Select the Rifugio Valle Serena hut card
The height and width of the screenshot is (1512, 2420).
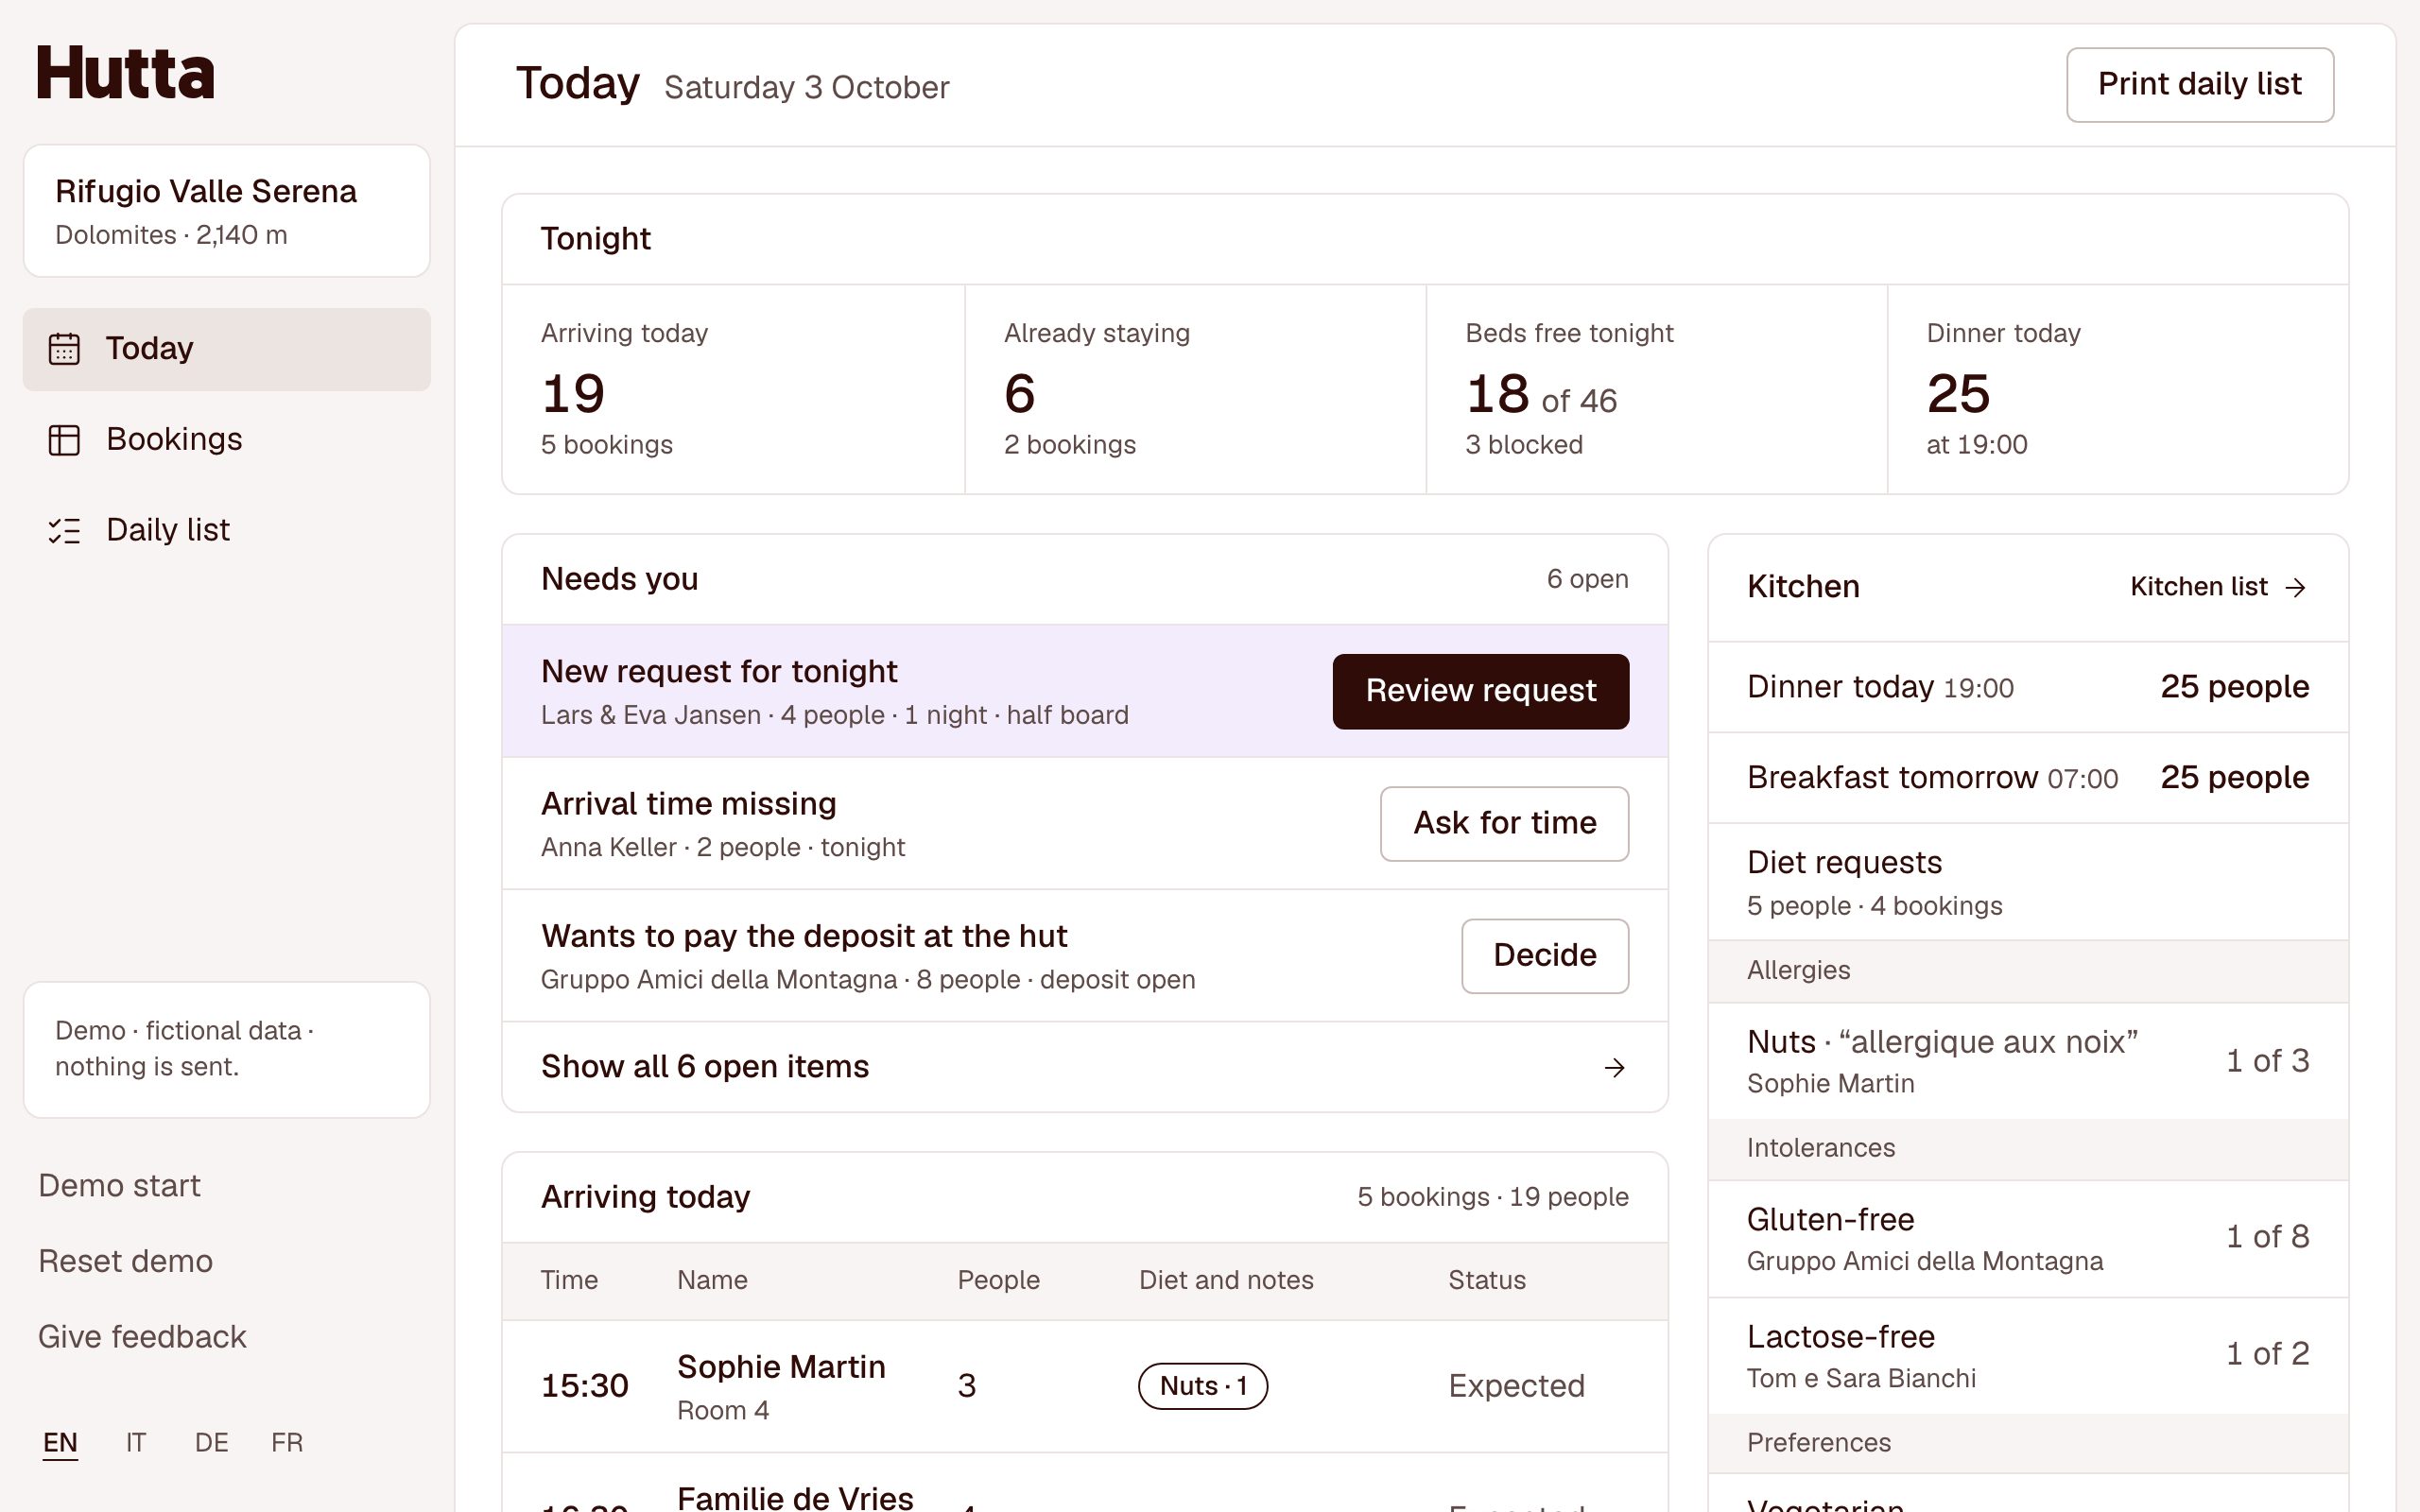227,211
